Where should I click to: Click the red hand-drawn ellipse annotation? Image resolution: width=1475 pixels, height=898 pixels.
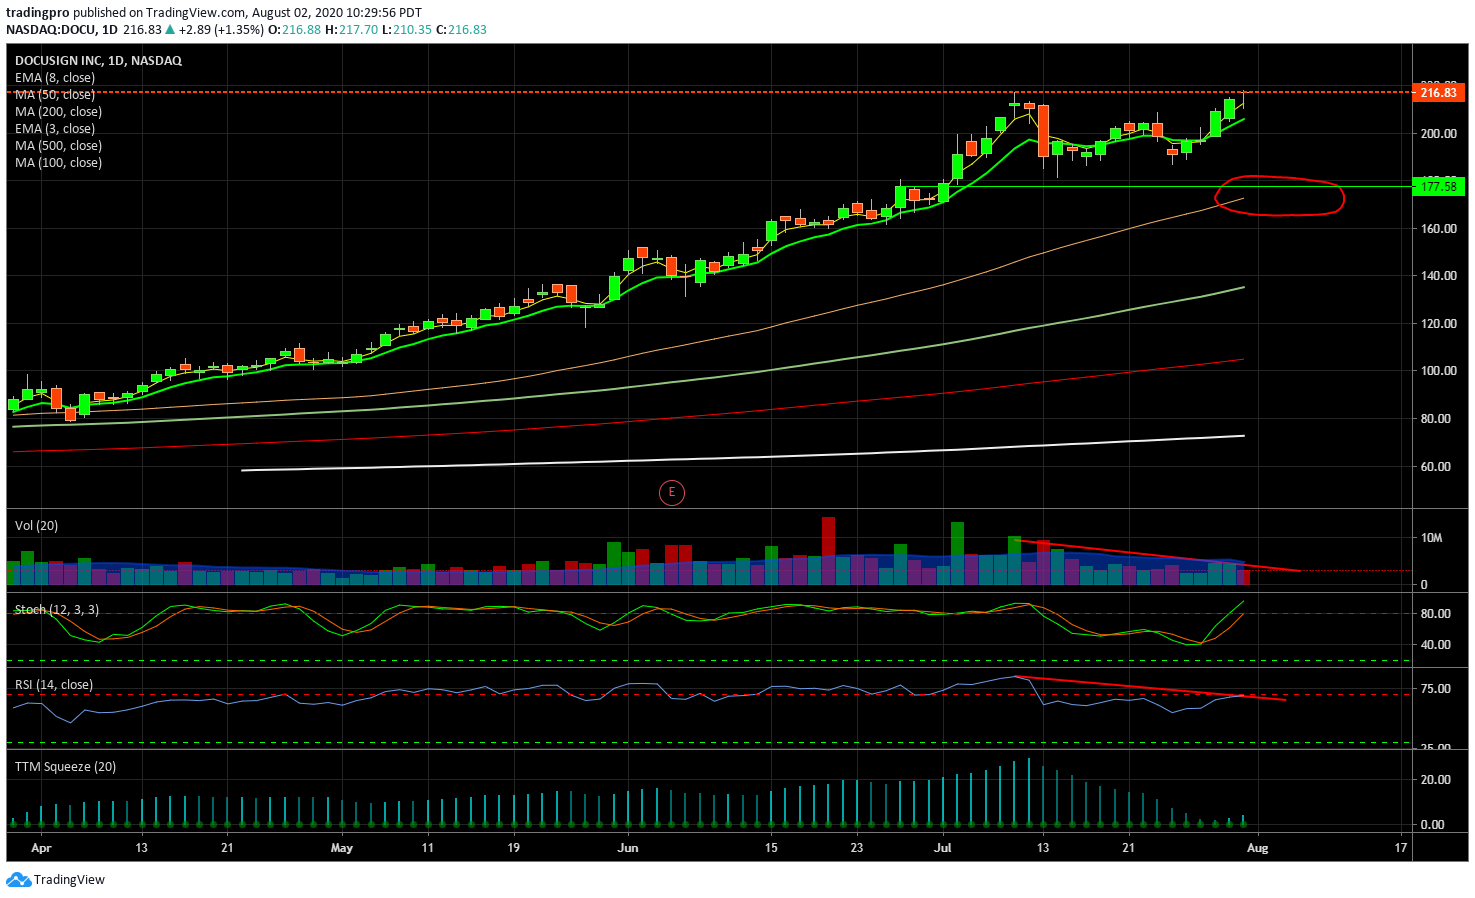click(1280, 196)
